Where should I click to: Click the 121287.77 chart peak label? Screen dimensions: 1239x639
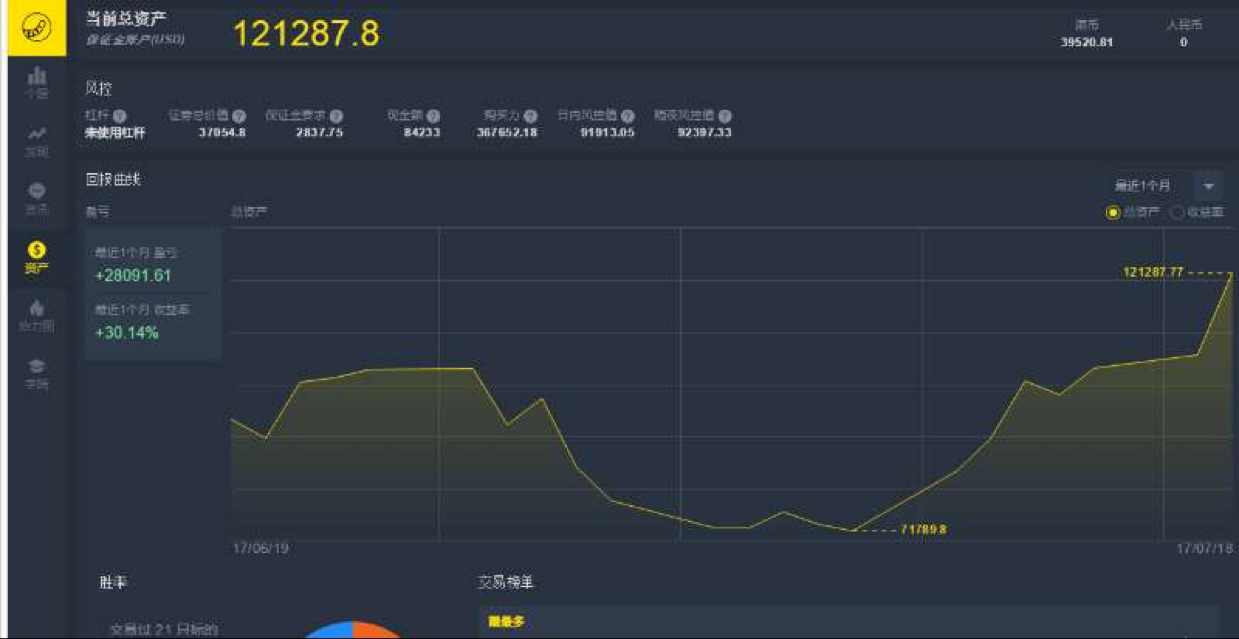pos(1153,272)
